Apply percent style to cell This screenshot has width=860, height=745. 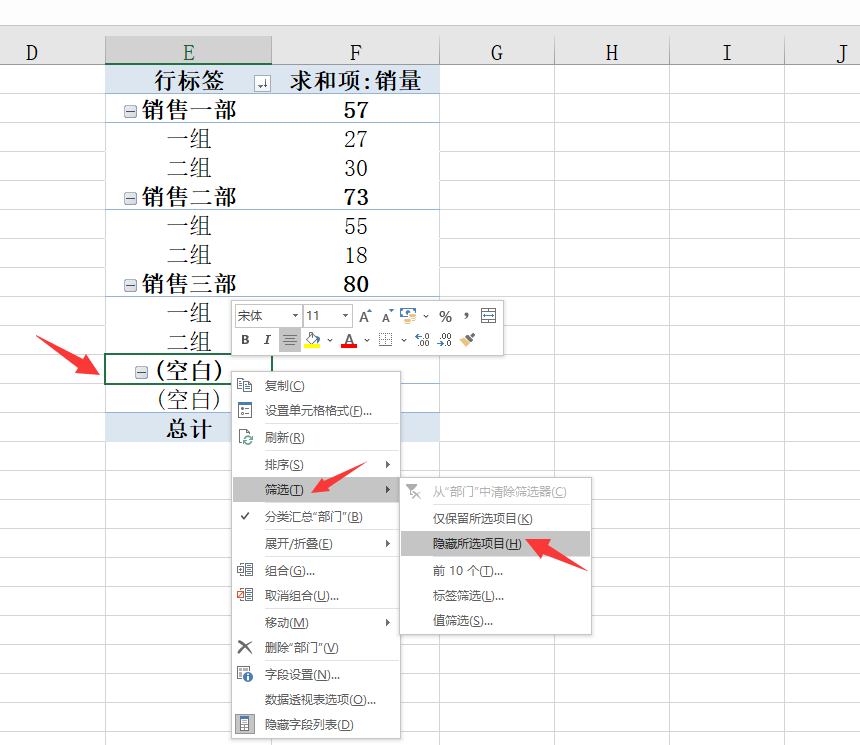(445, 317)
